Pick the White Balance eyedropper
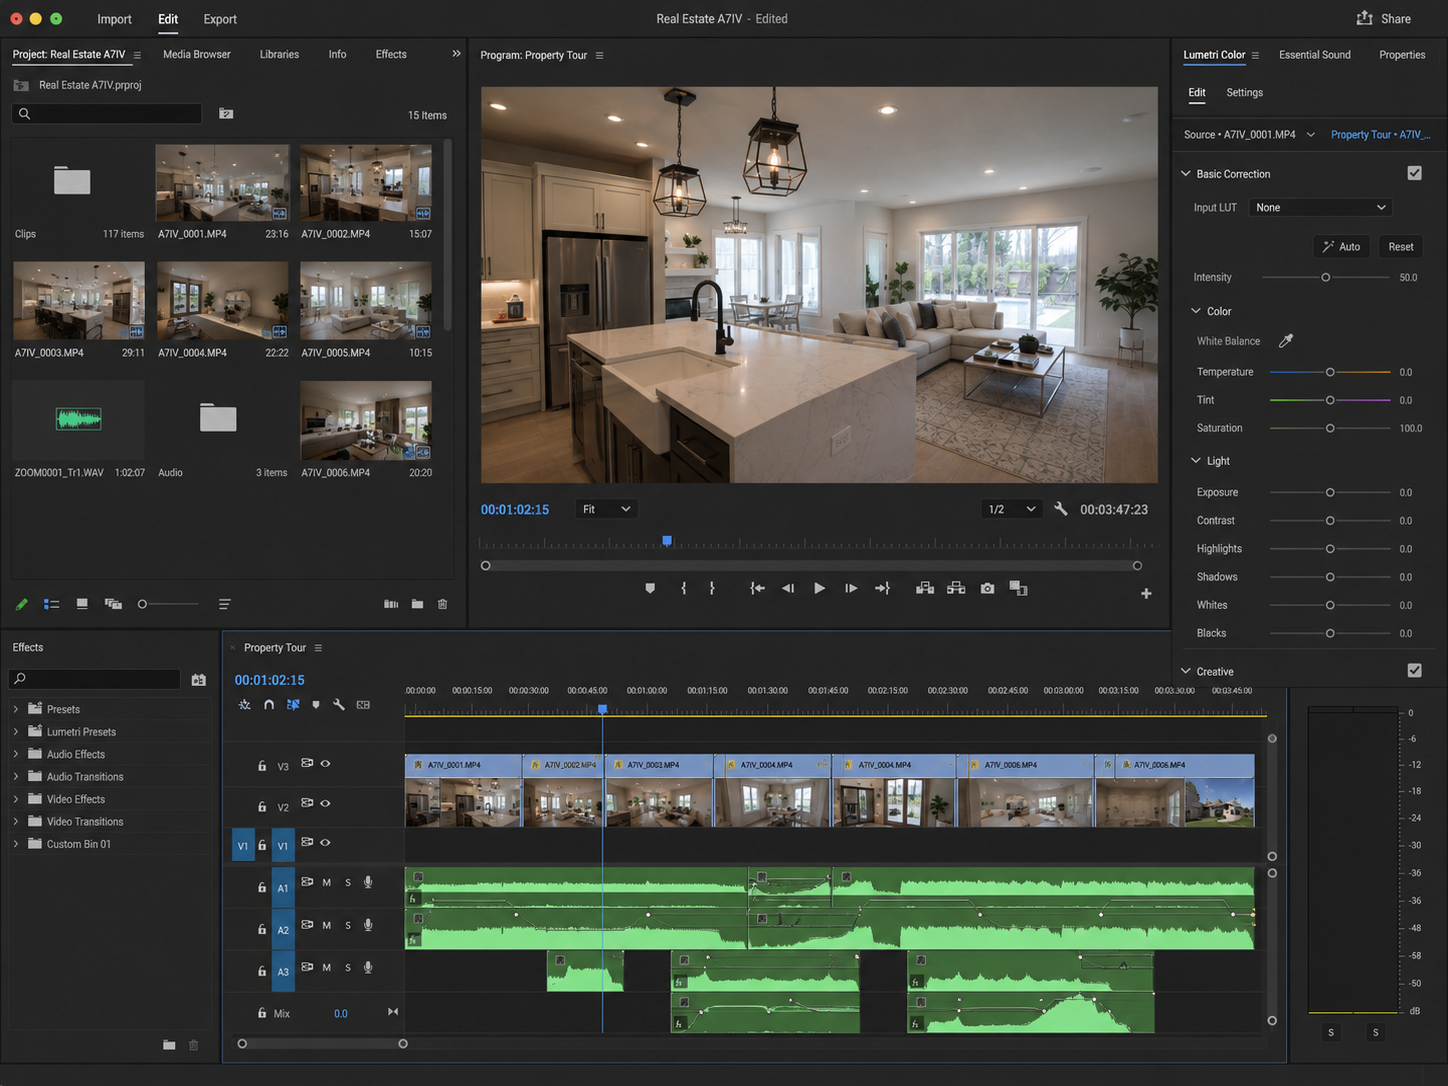The width and height of the screenshot is (1448, 1086). [x=1286, y=341]
